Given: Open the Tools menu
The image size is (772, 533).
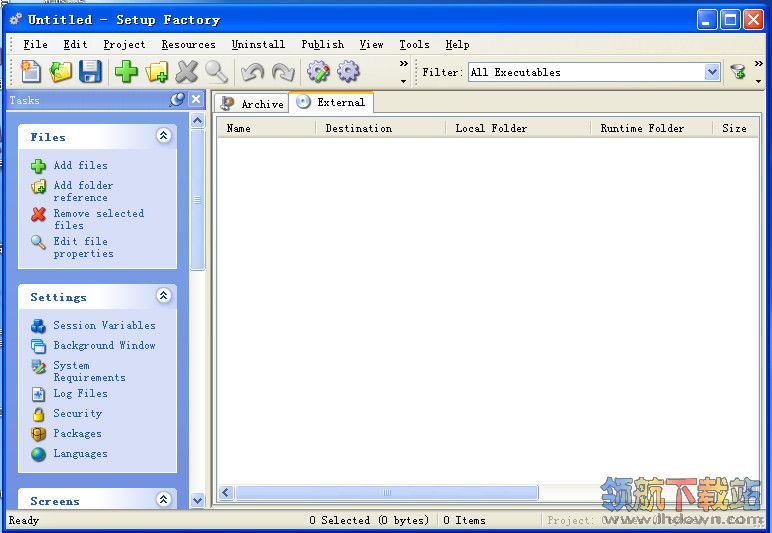Looking at the screenshot, I should [x=414, y=44].
